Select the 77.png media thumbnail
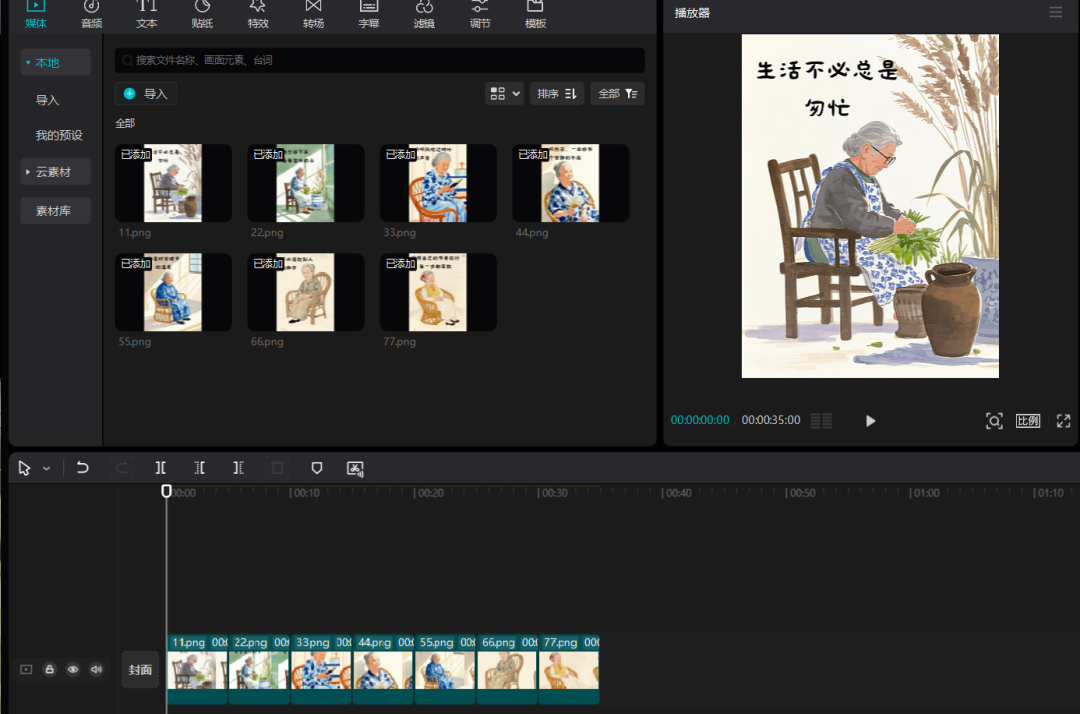This screenshot has width=1080, height=714. click(438, 292)
